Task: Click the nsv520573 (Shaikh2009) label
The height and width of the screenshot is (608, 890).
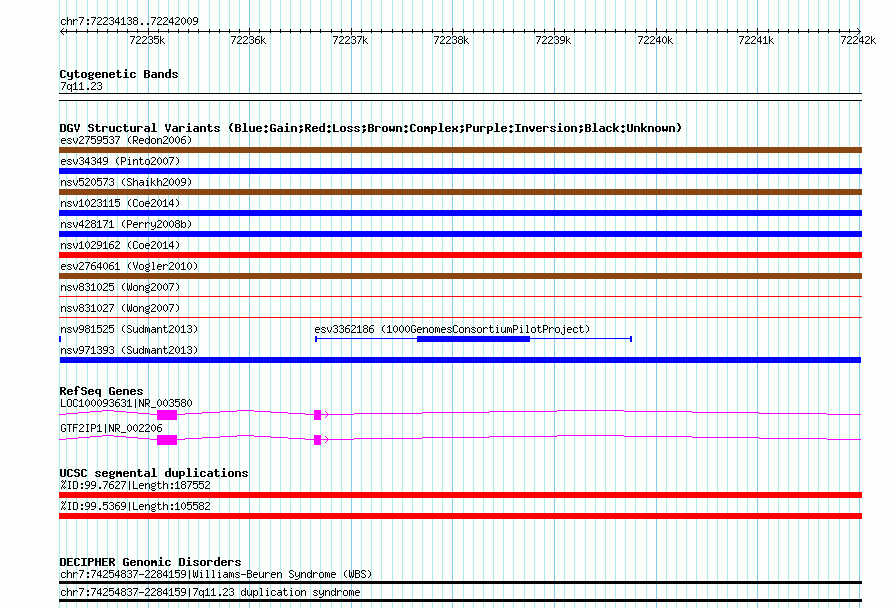Action: click(126, 182)
